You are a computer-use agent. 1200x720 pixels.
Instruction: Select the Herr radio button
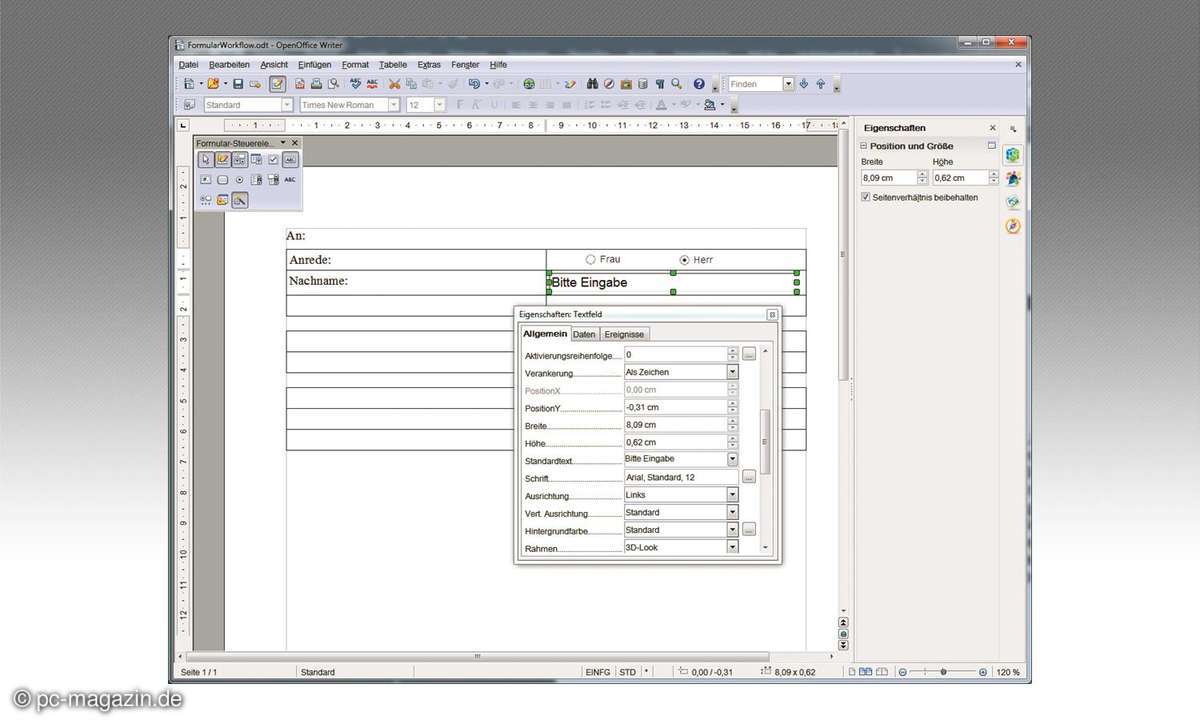coord(684,259)
